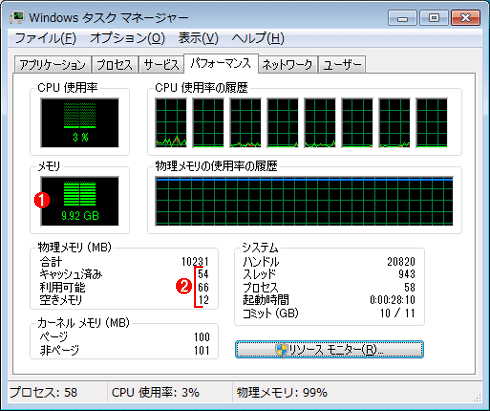Select the パフォーマンス tab
490x411 pixels.
click(x=221, y=63)
